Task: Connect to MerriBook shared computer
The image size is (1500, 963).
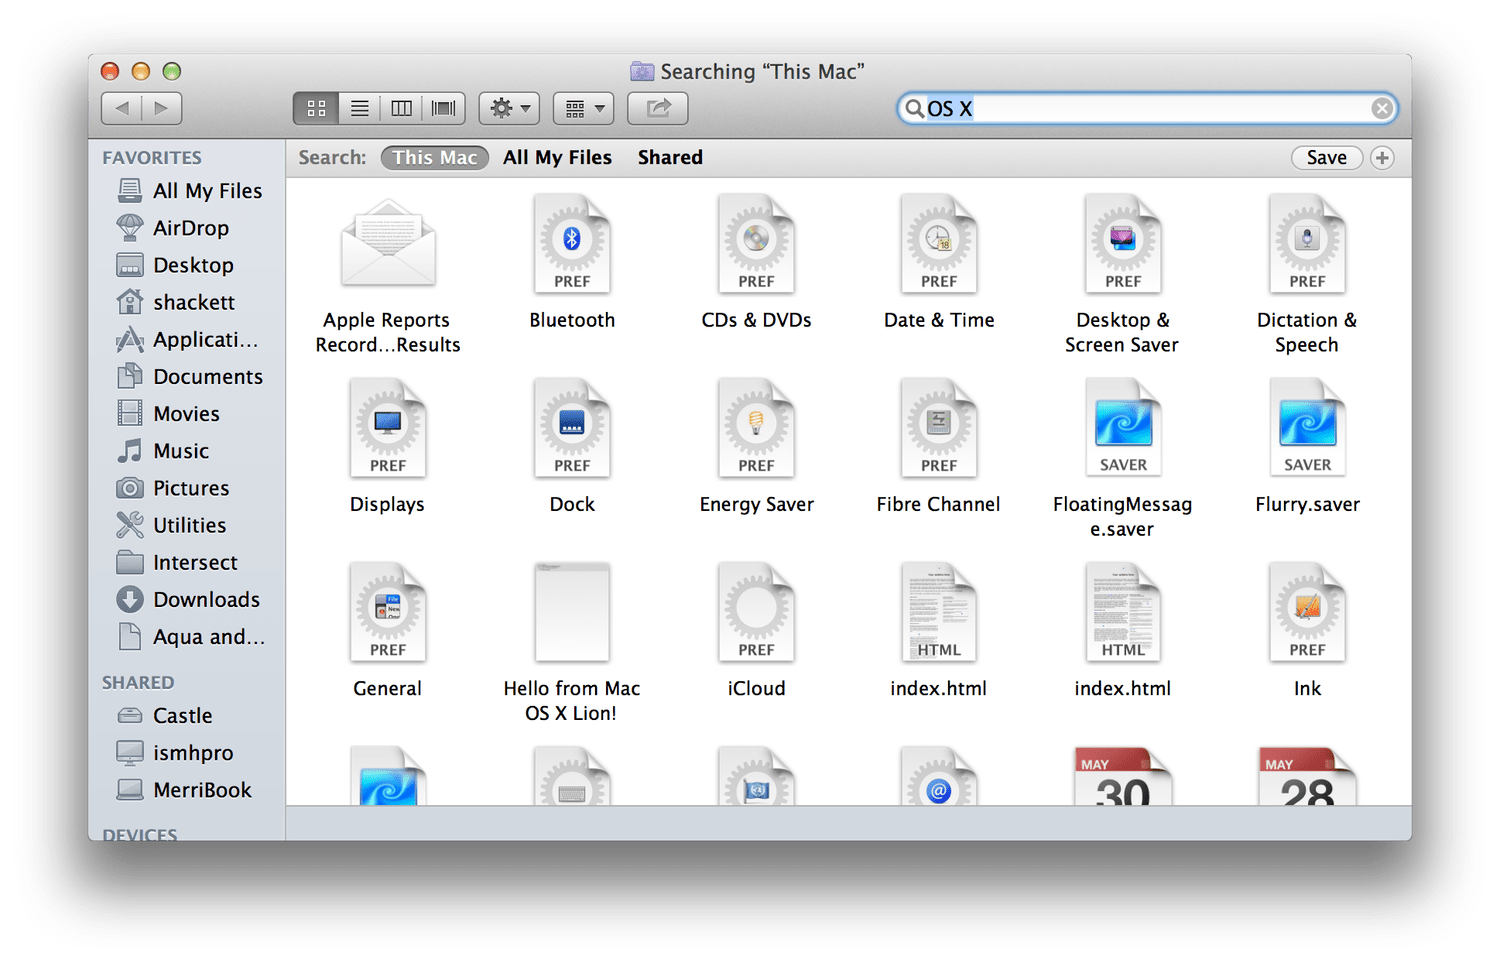Action: [x=184, y=789]
